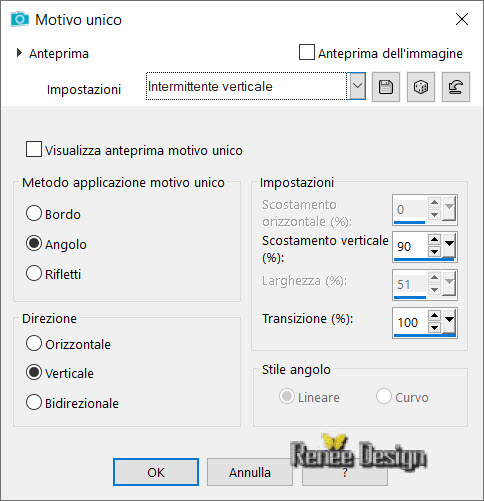Choose the Rifletti method option
This screenshot has width=484, height=501.
tap(34, 273)
